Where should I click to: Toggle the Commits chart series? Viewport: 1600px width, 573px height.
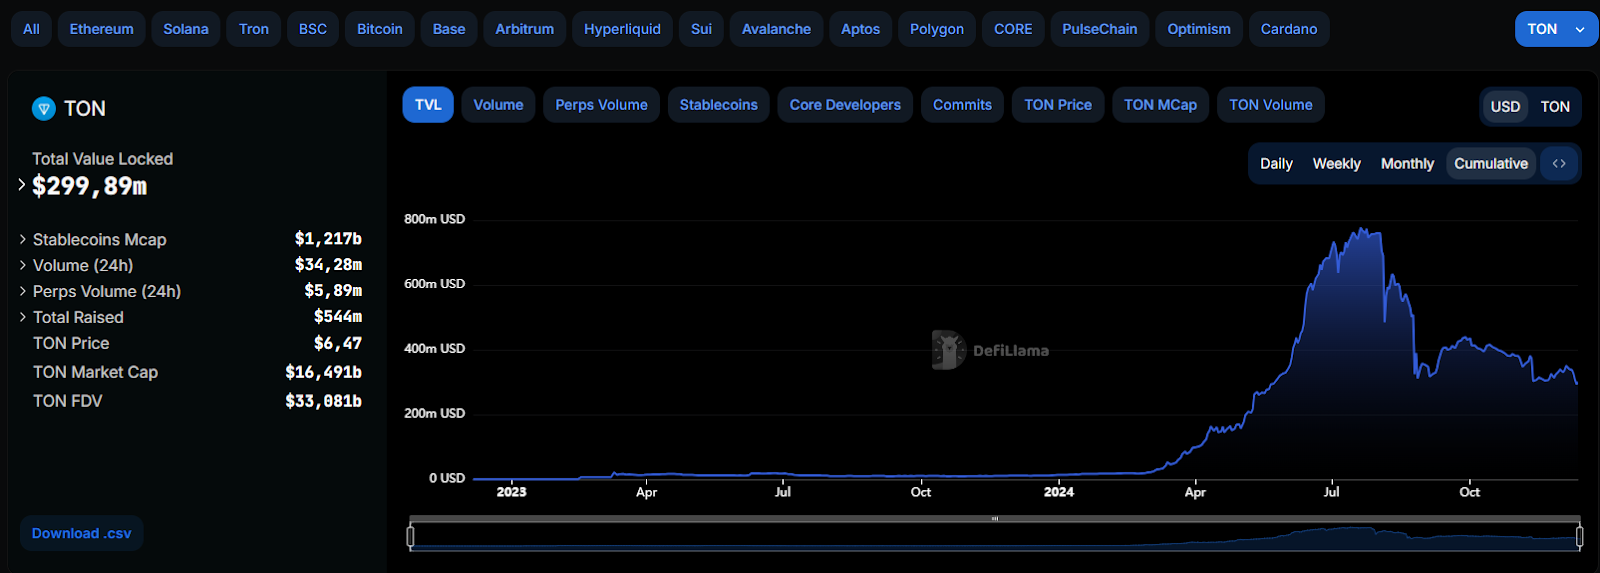[x=962, y=105]
